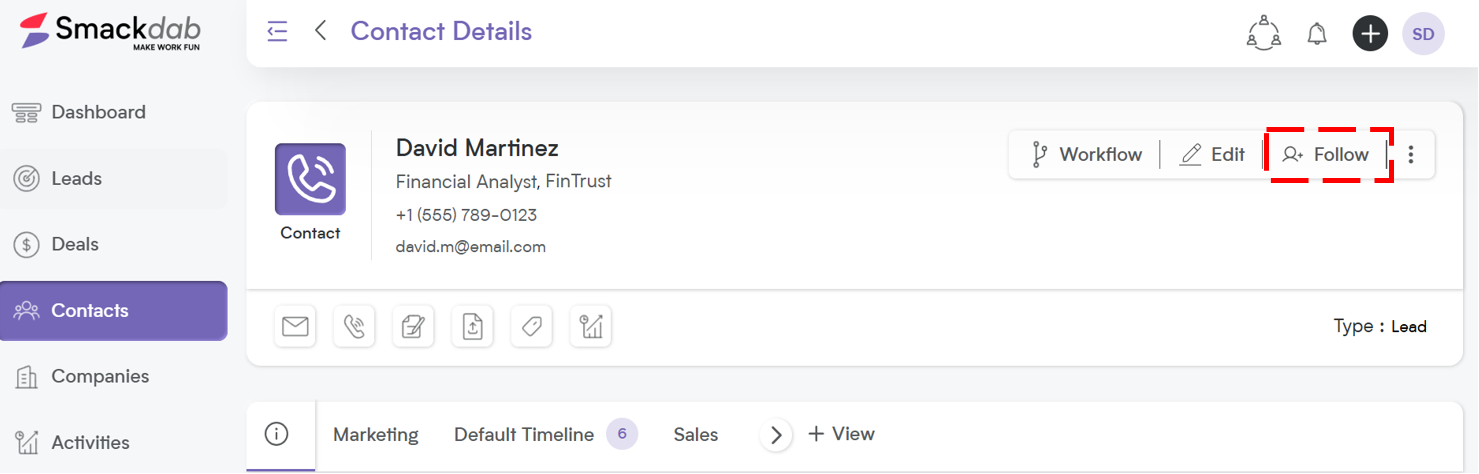Click the file upload icon
The width and height of the screenshot is (1479, 474).
coord(473,326)
